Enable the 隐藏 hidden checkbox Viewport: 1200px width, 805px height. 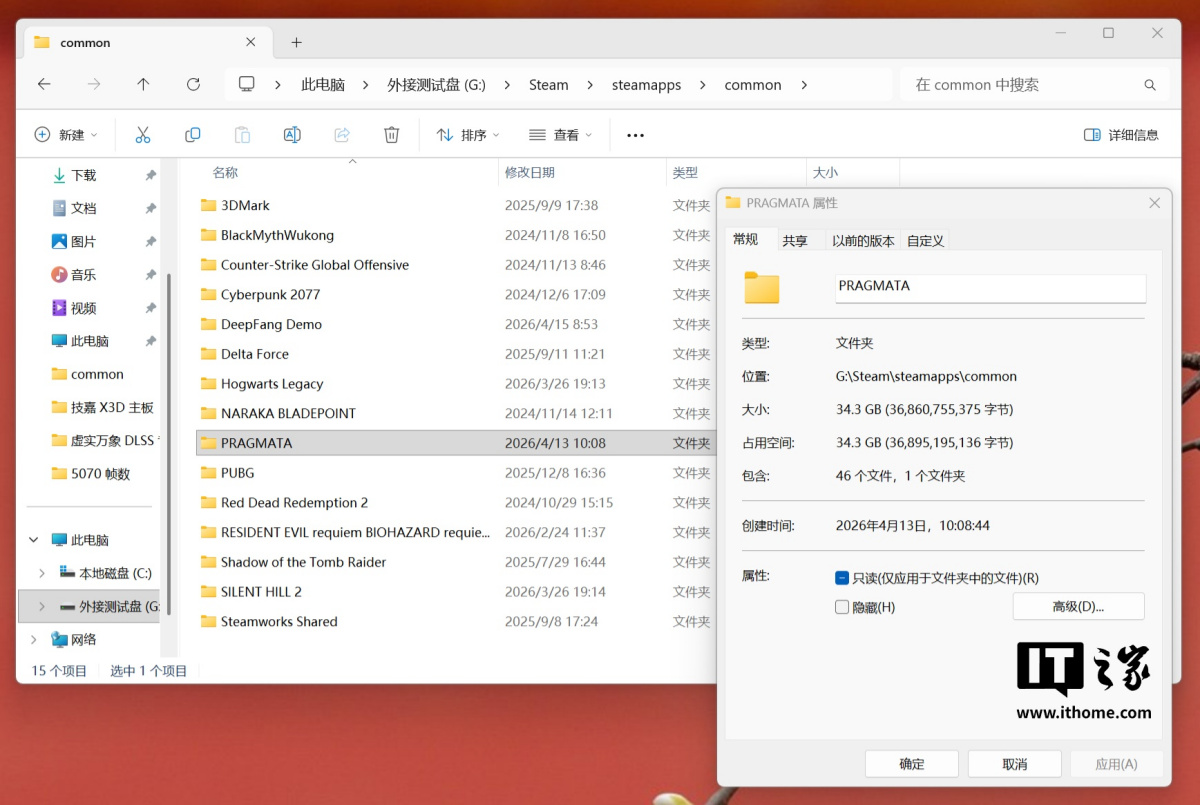[x=842, y=607]
